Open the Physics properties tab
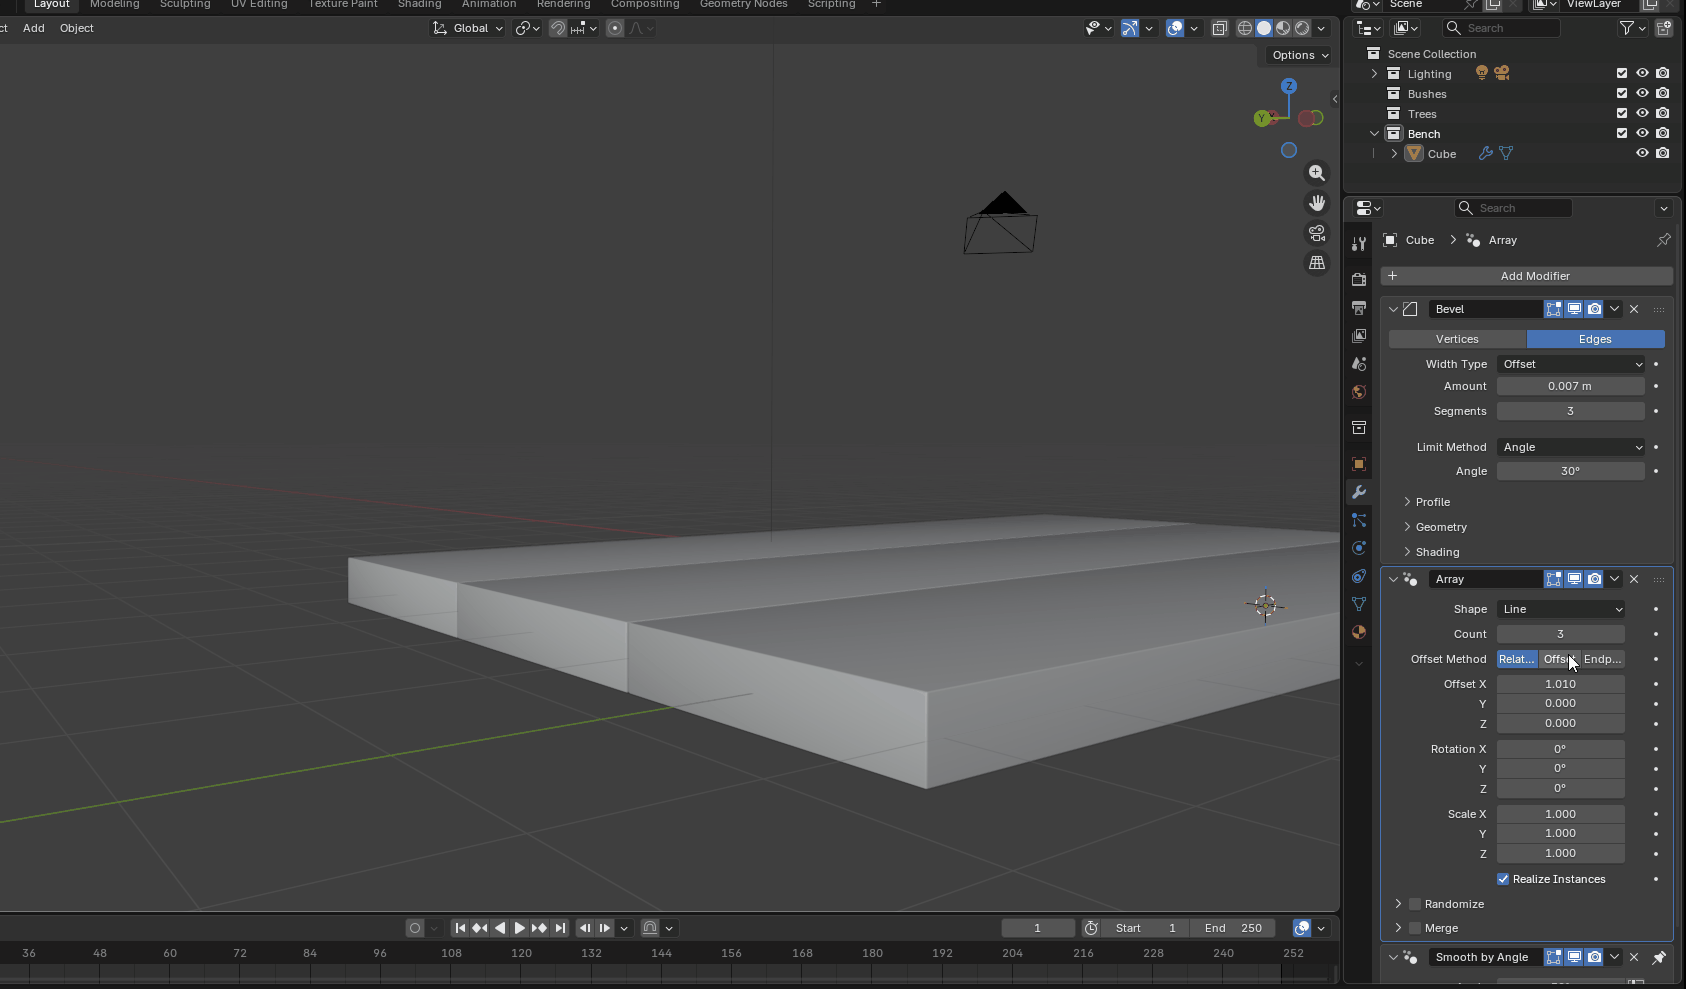 pyautogui.click(x=1358, y=548)
